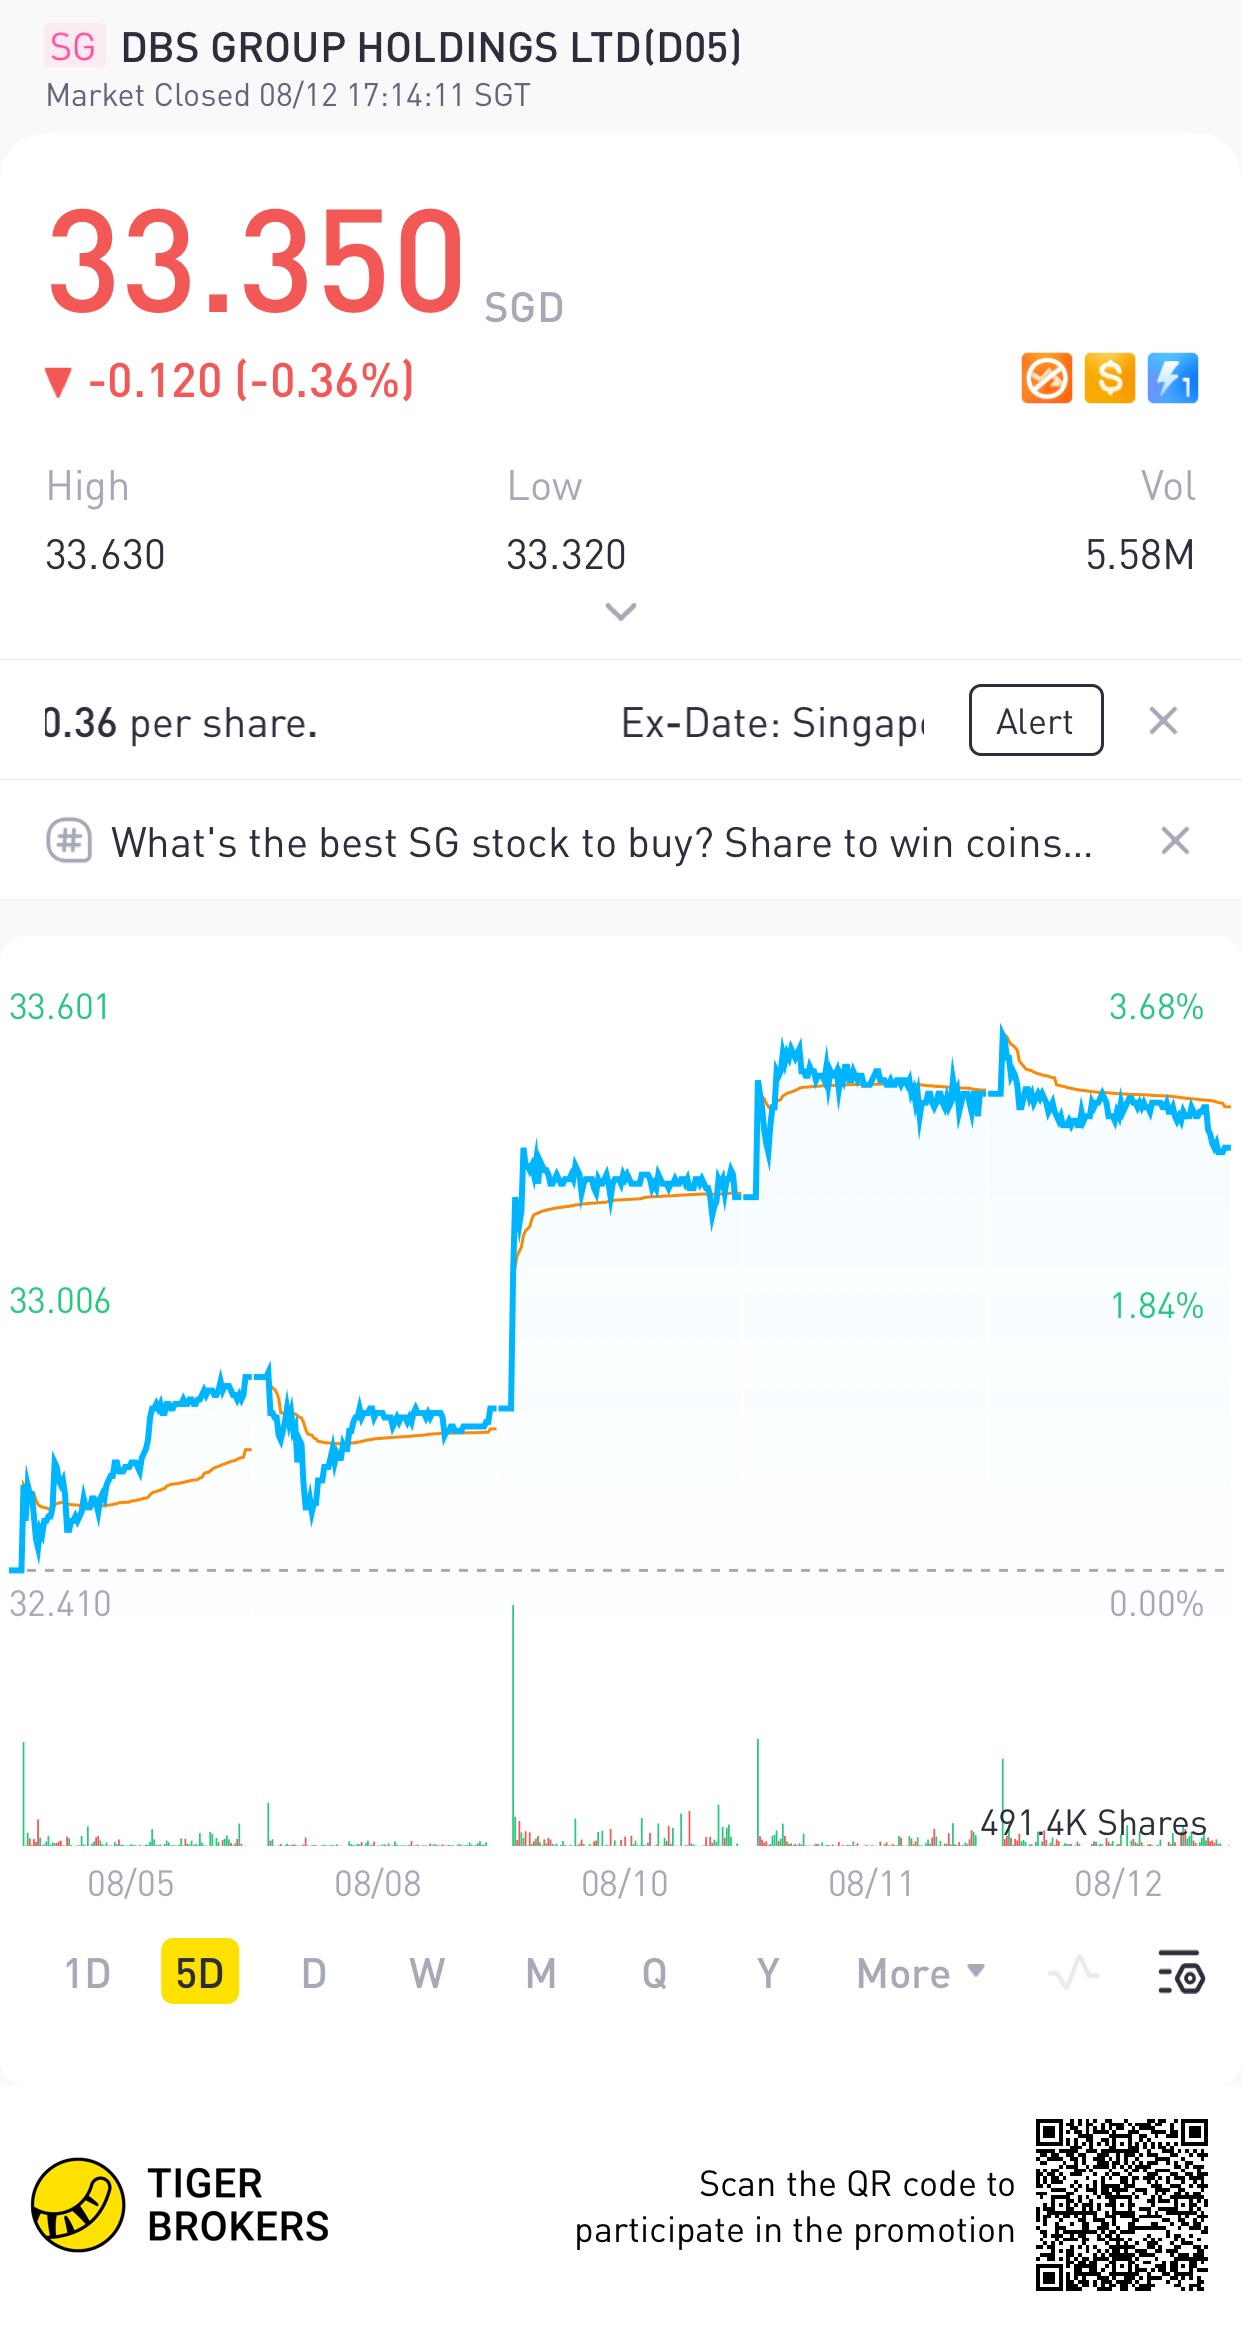Tap the SG market tag
The height and width of the screenshot is (2325, 1242).
point(73,47)
